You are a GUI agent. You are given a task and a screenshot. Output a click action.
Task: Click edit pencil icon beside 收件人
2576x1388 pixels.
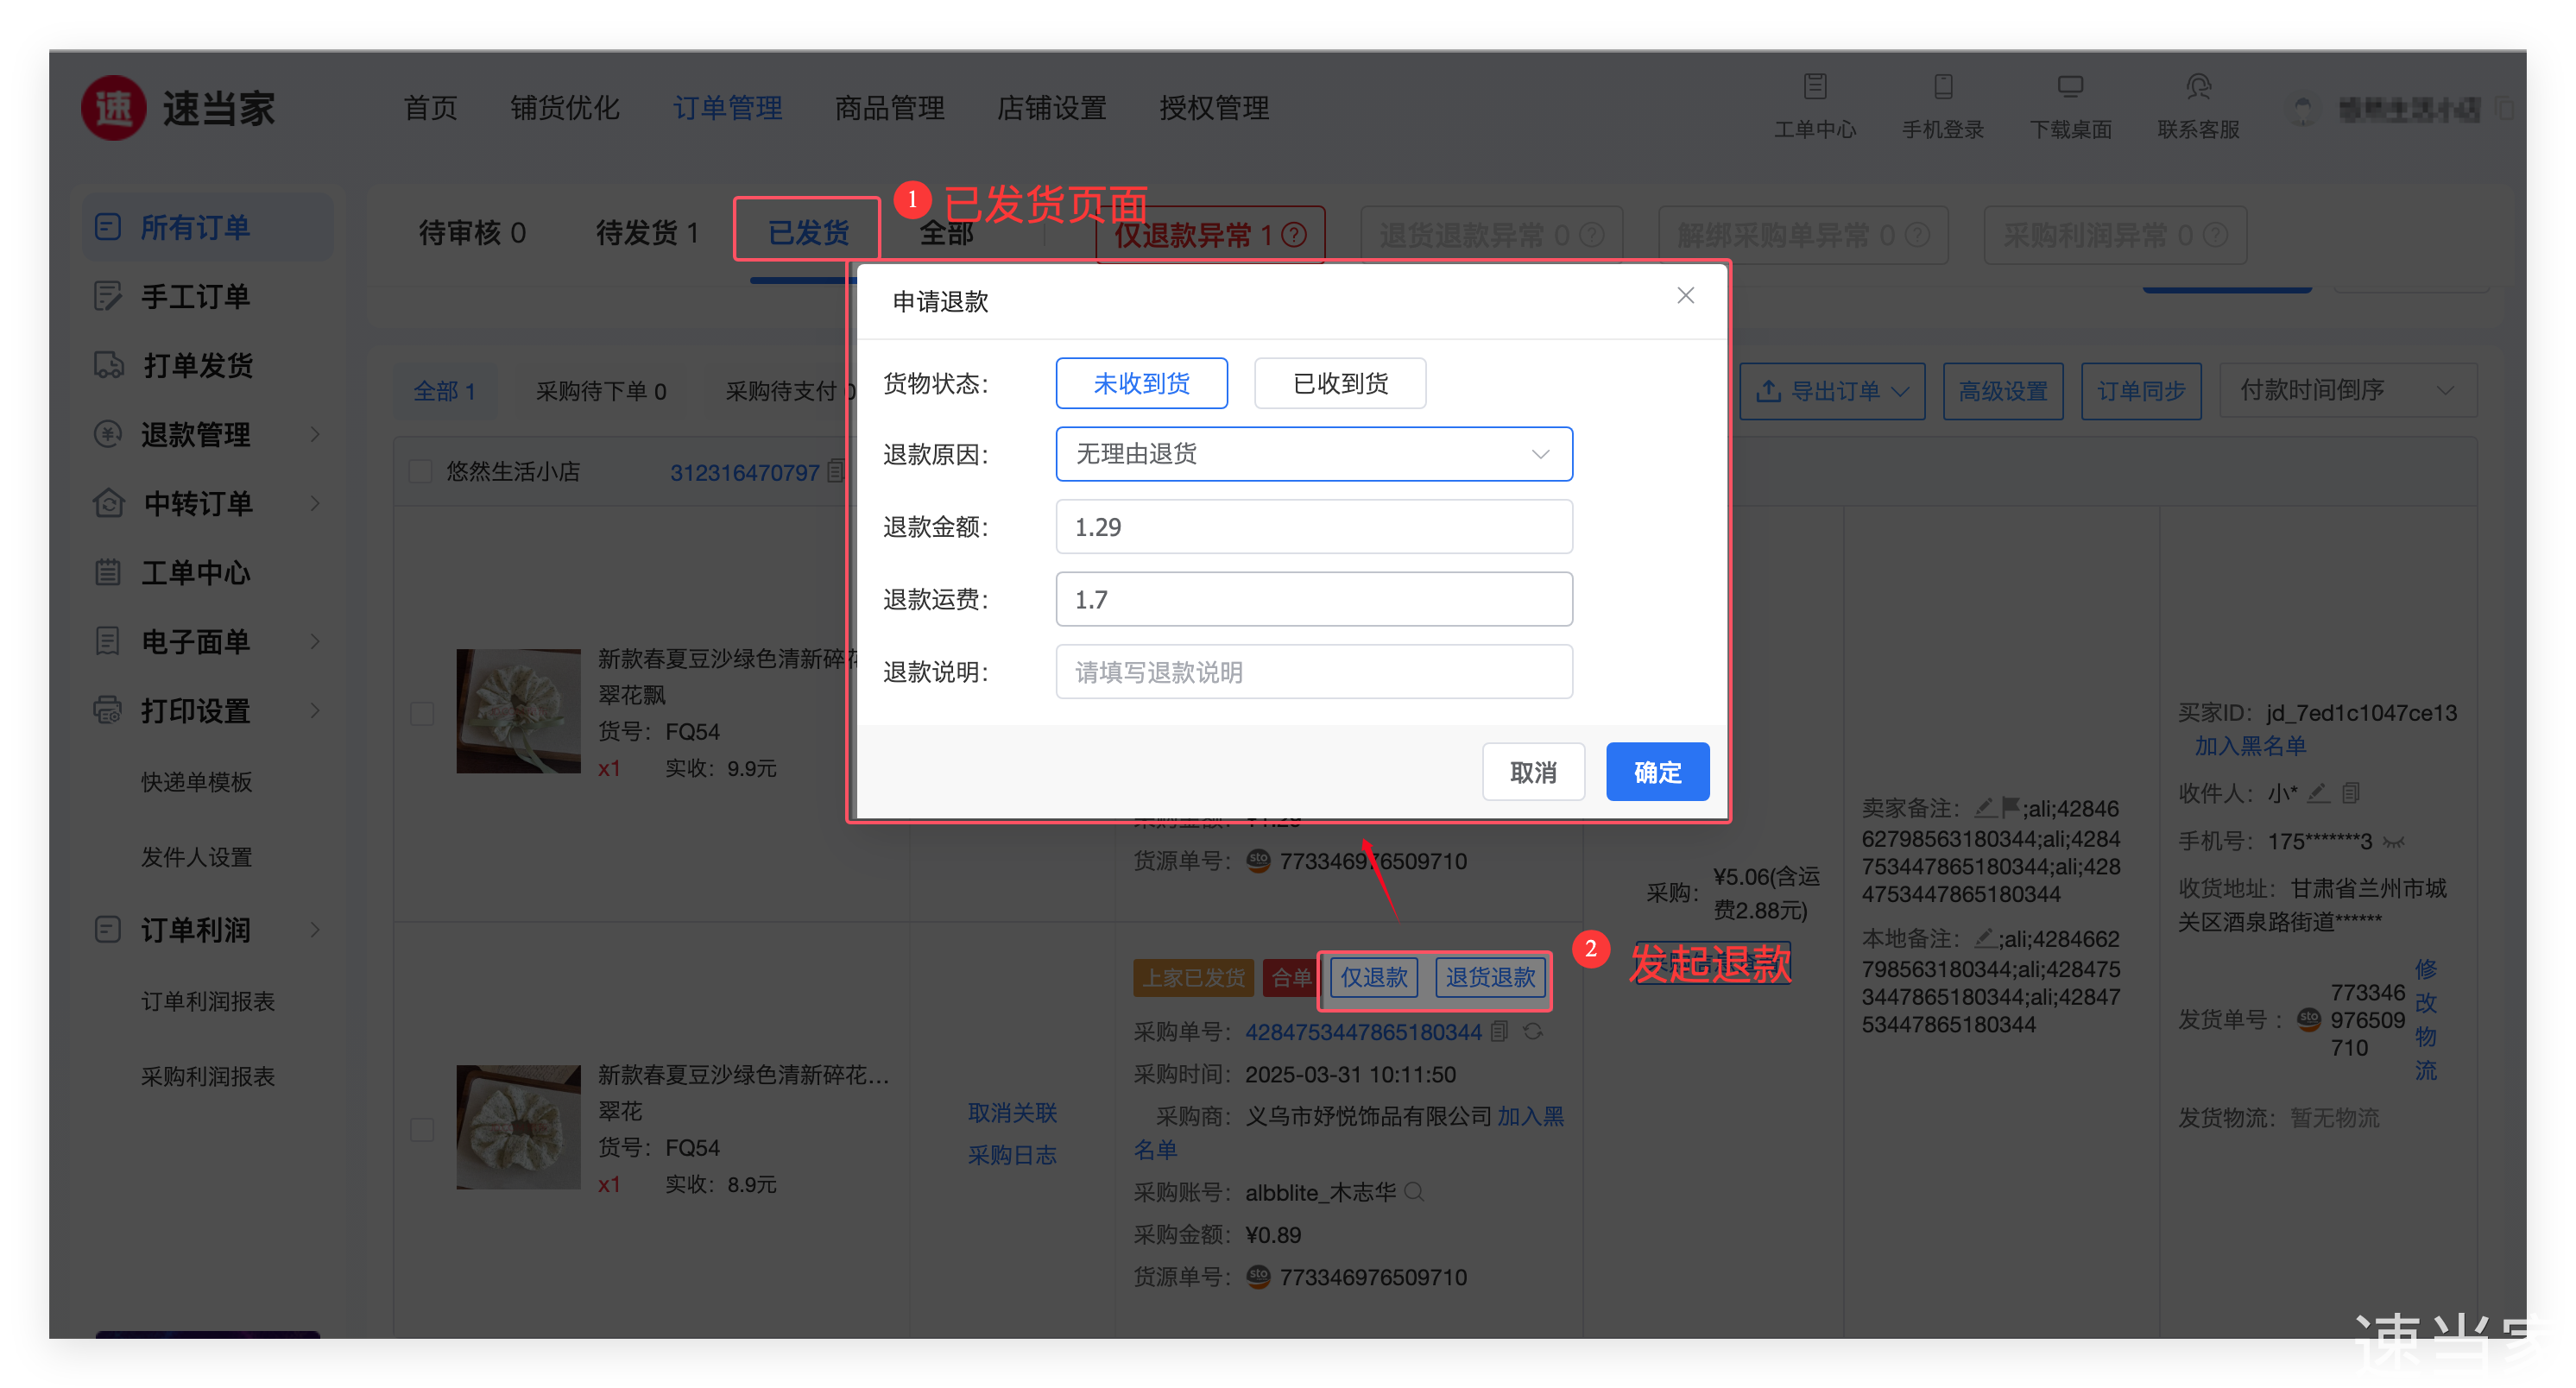pyautogui.click(x=2318, y=793)
